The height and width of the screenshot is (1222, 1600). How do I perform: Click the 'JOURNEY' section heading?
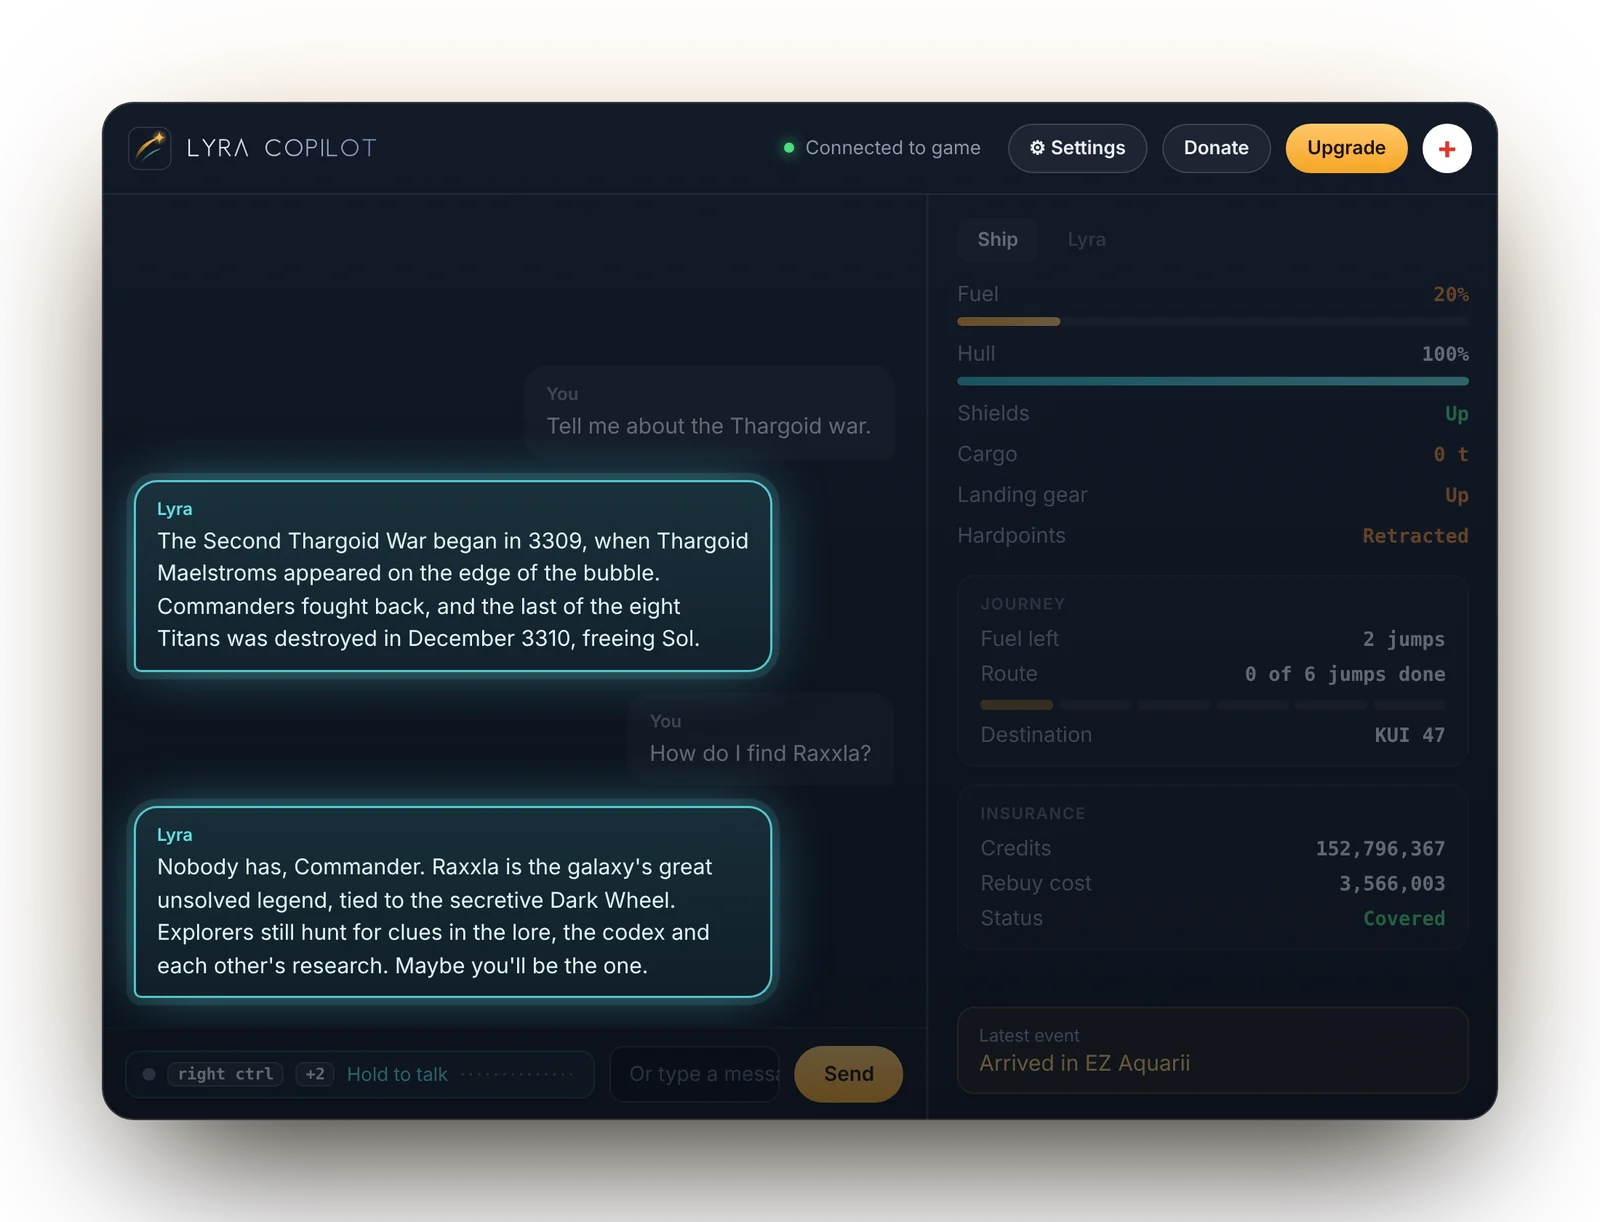click(x=1023, y=604)
